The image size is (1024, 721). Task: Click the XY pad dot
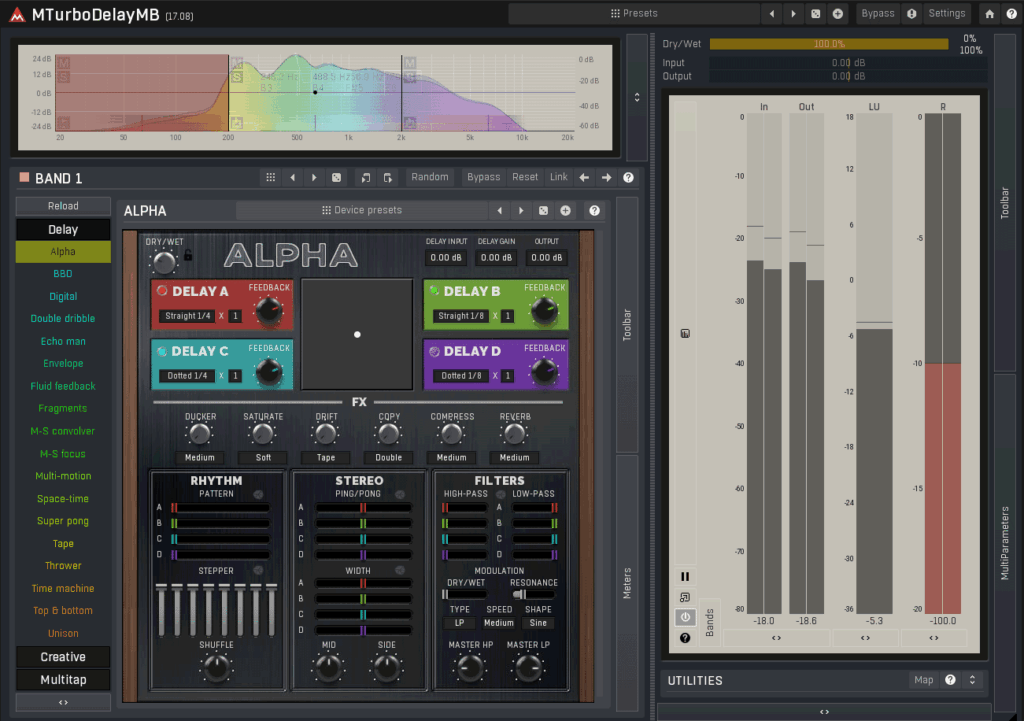pyautogui.click(x=357, y=334)
